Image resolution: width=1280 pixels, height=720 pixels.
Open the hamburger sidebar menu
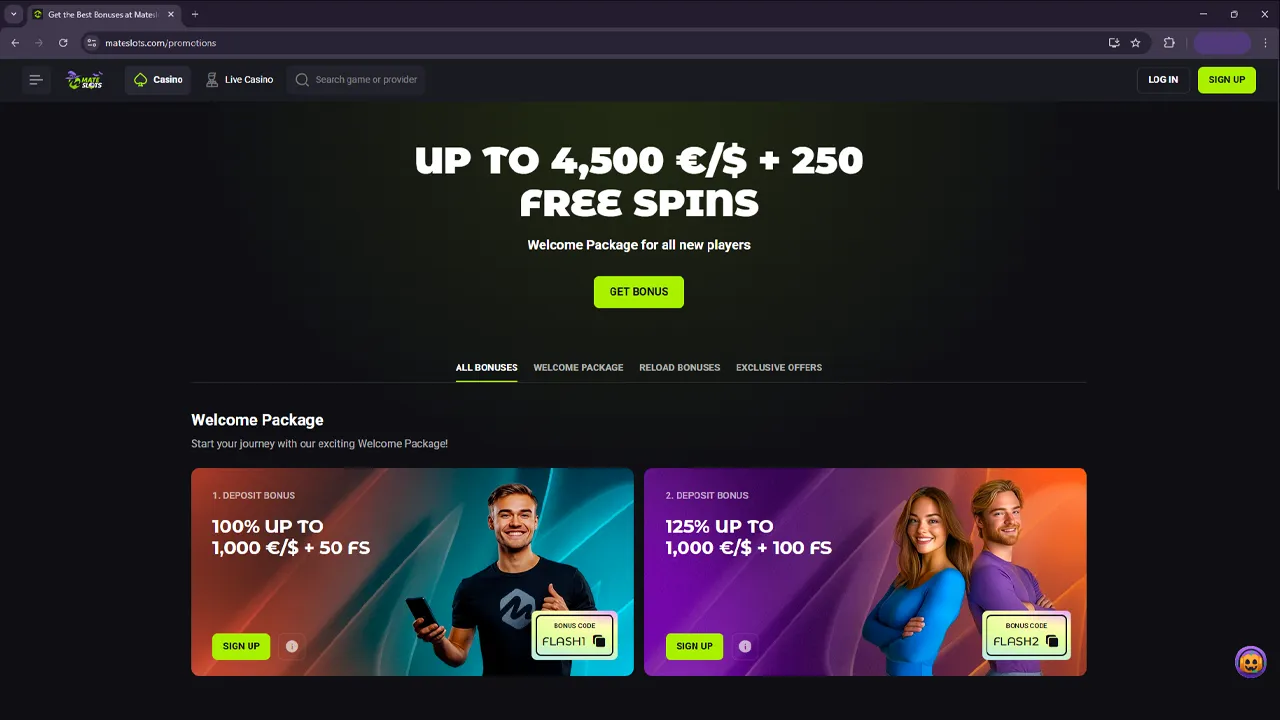click(36, 80)
